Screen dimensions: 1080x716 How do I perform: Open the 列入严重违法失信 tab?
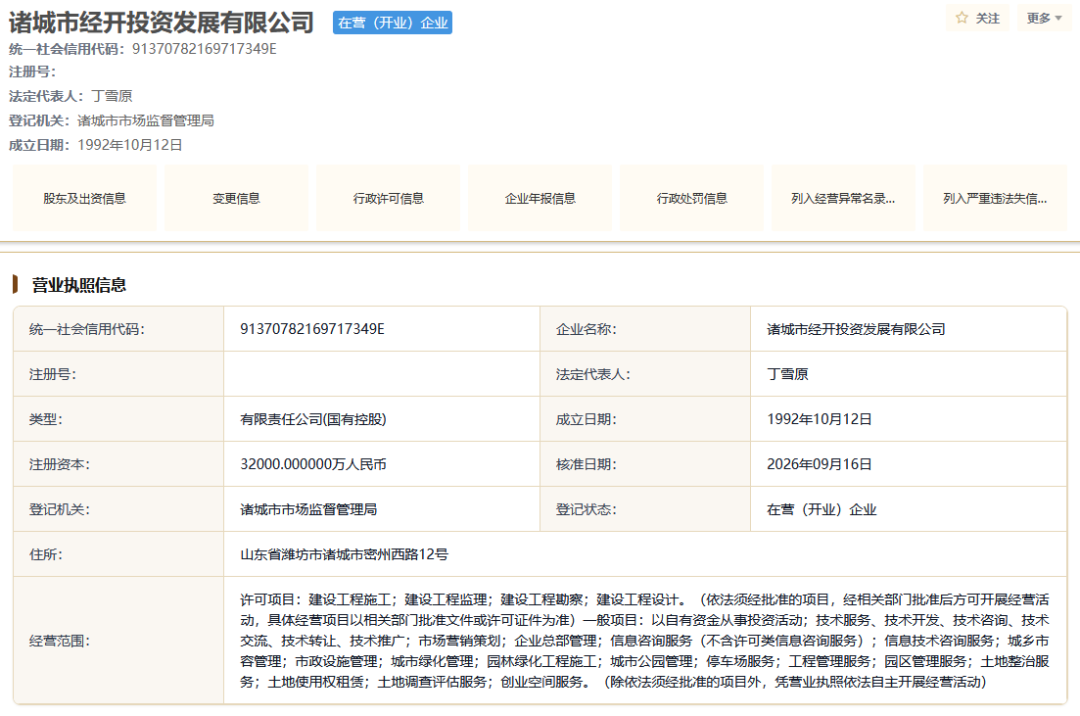(995, 198)
